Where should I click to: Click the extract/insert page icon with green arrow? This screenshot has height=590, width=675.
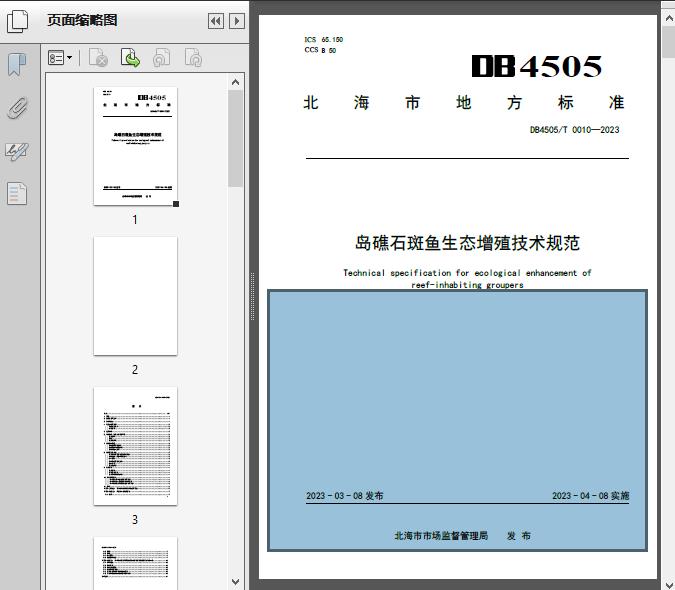pos(130,59)
